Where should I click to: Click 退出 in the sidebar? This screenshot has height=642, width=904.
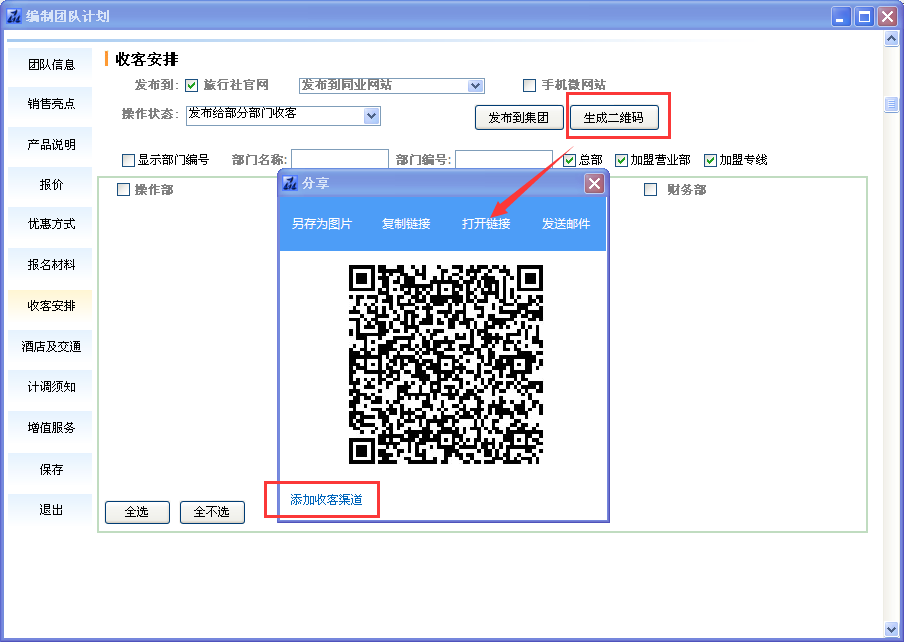pos(51,510)
